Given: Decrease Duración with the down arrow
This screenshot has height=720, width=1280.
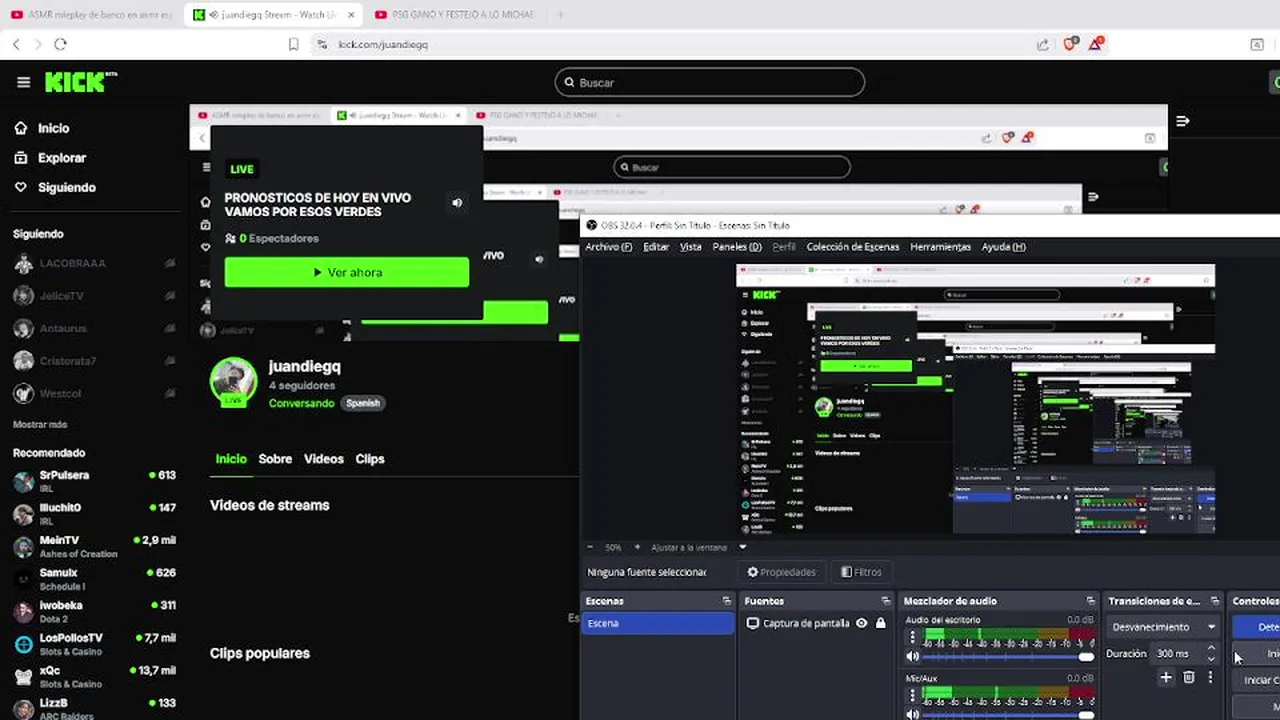Looking at the screenshot, I should coord(1211,659).
